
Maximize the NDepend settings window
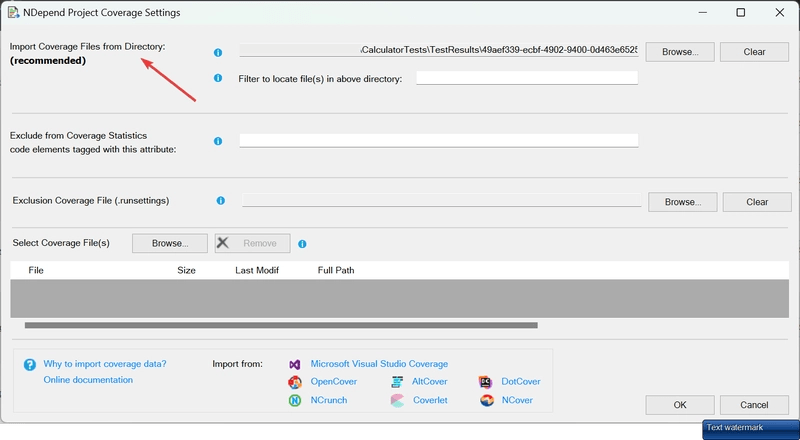[x=741, y=12]
